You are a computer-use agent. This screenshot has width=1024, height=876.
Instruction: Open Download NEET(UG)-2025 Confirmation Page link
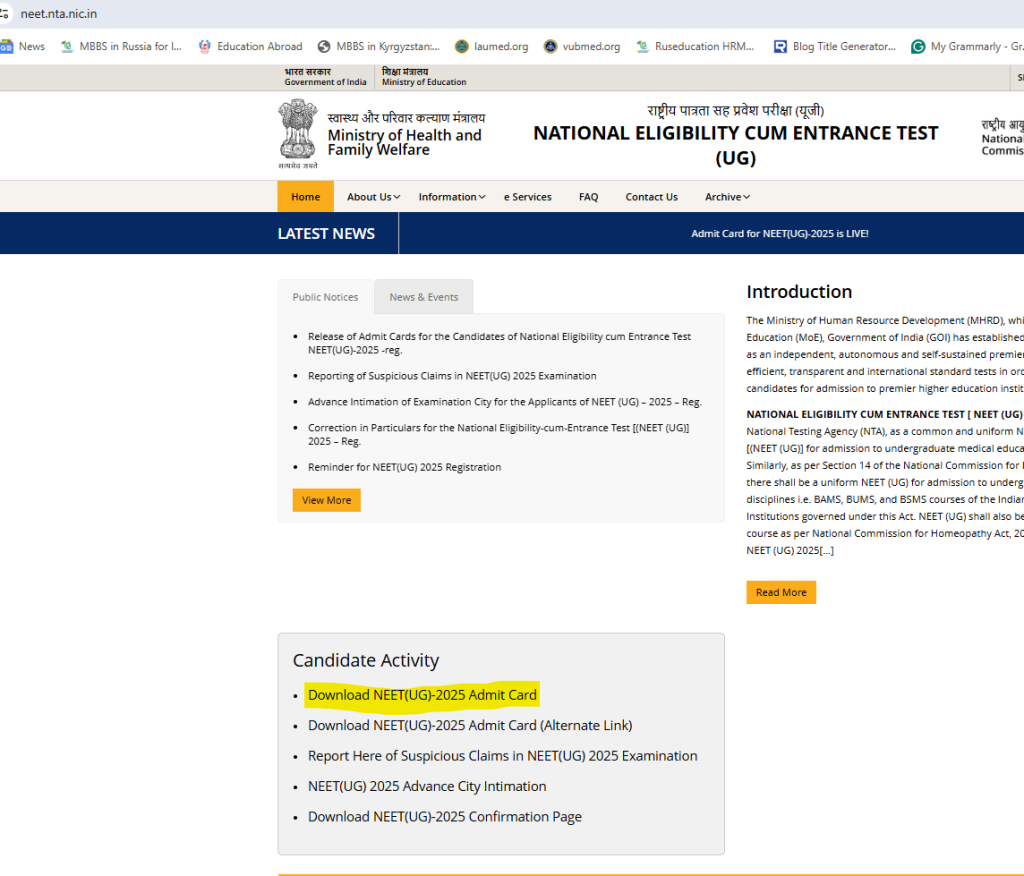(x=445, y=817)
